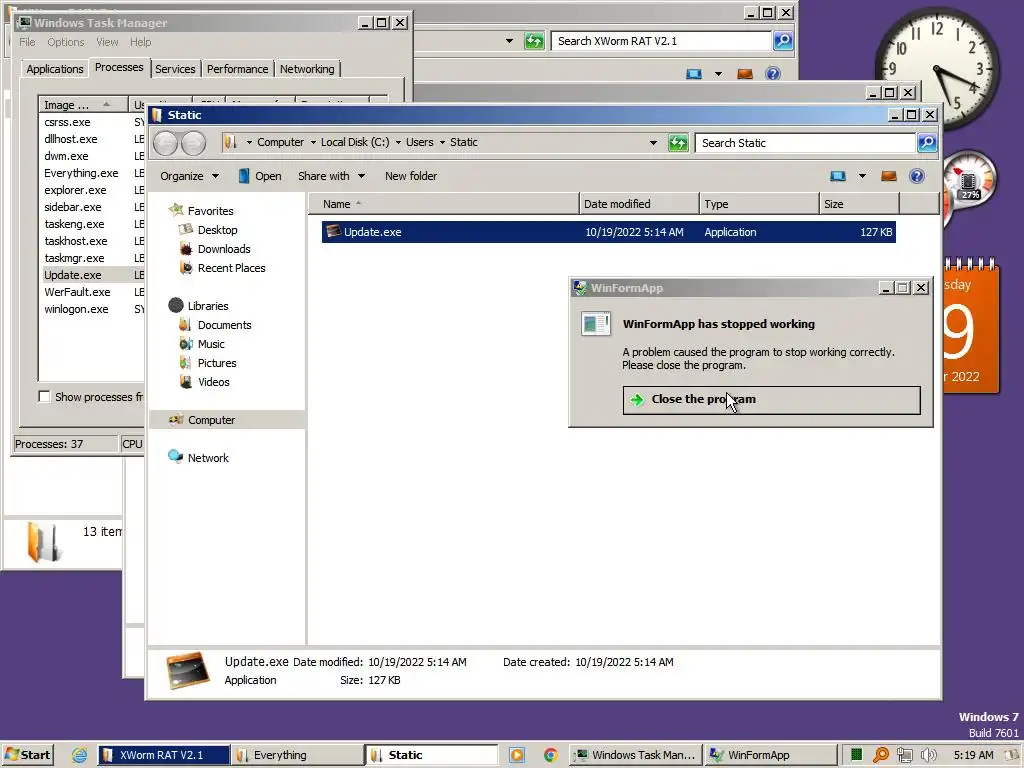Click search magnifier in Static window

pyautogui.click(x=927, y=142)
